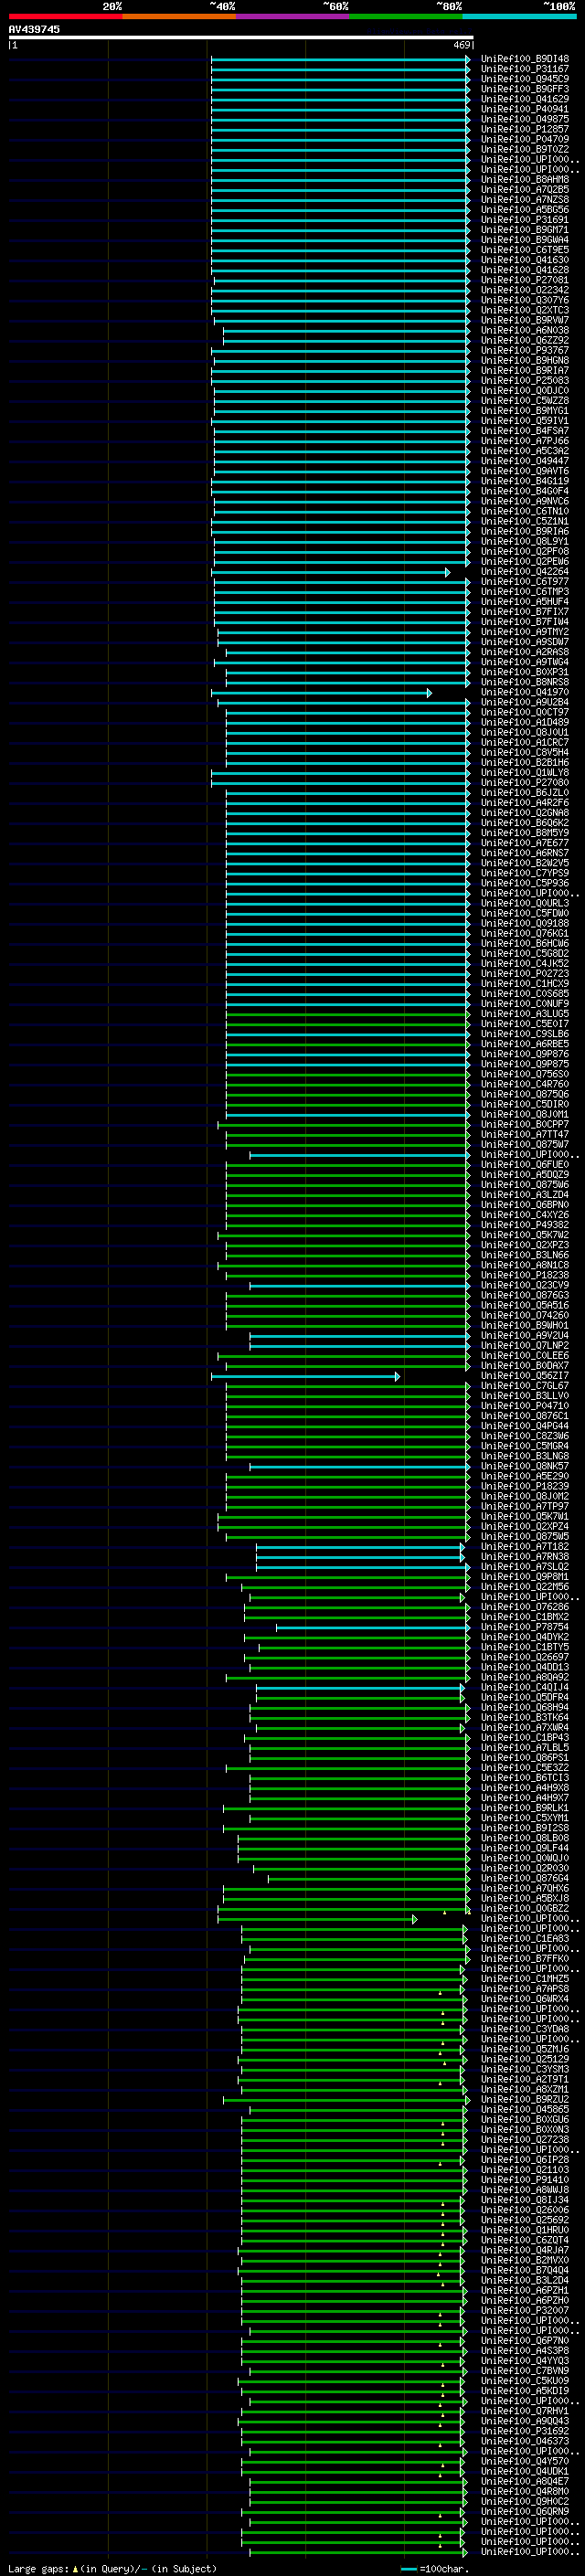Image resolution: width=585 pixels, height=2576 pixels.
Task: Click the UniRef100_P31691 label
Action: coord(525,220)
